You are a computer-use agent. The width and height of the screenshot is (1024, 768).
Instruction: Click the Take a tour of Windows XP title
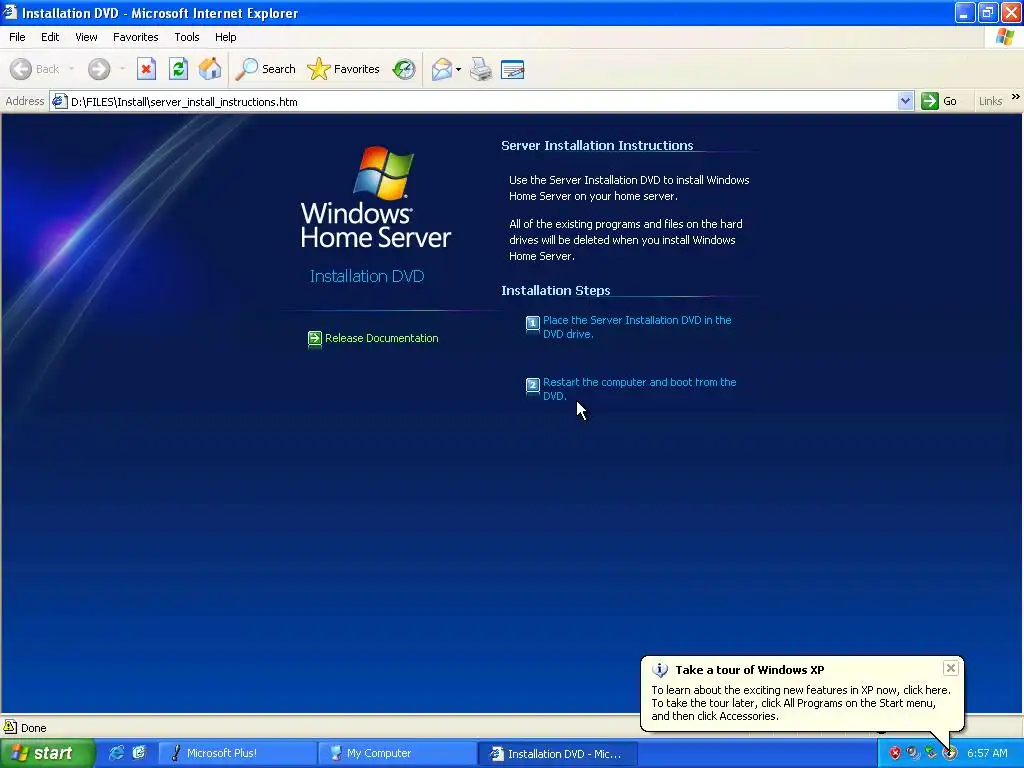[750, 670]
